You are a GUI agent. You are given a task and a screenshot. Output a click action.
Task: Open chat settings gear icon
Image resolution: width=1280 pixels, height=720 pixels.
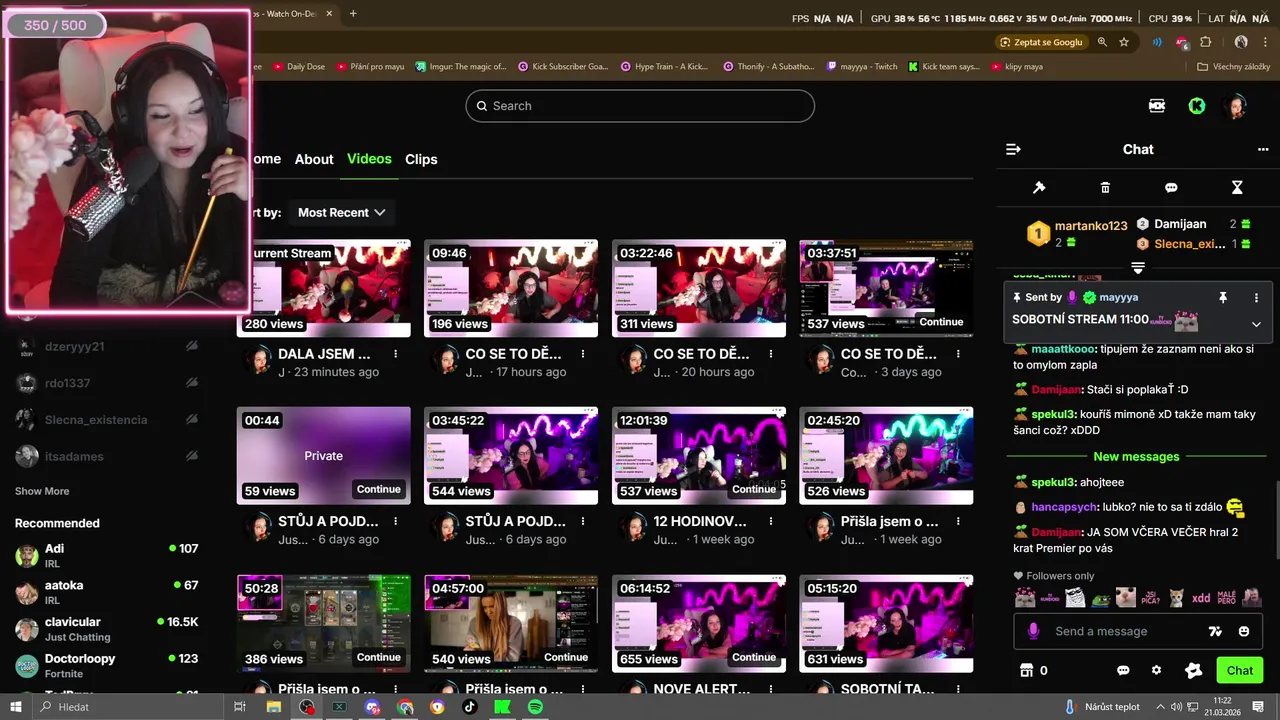pos(1157,671)
